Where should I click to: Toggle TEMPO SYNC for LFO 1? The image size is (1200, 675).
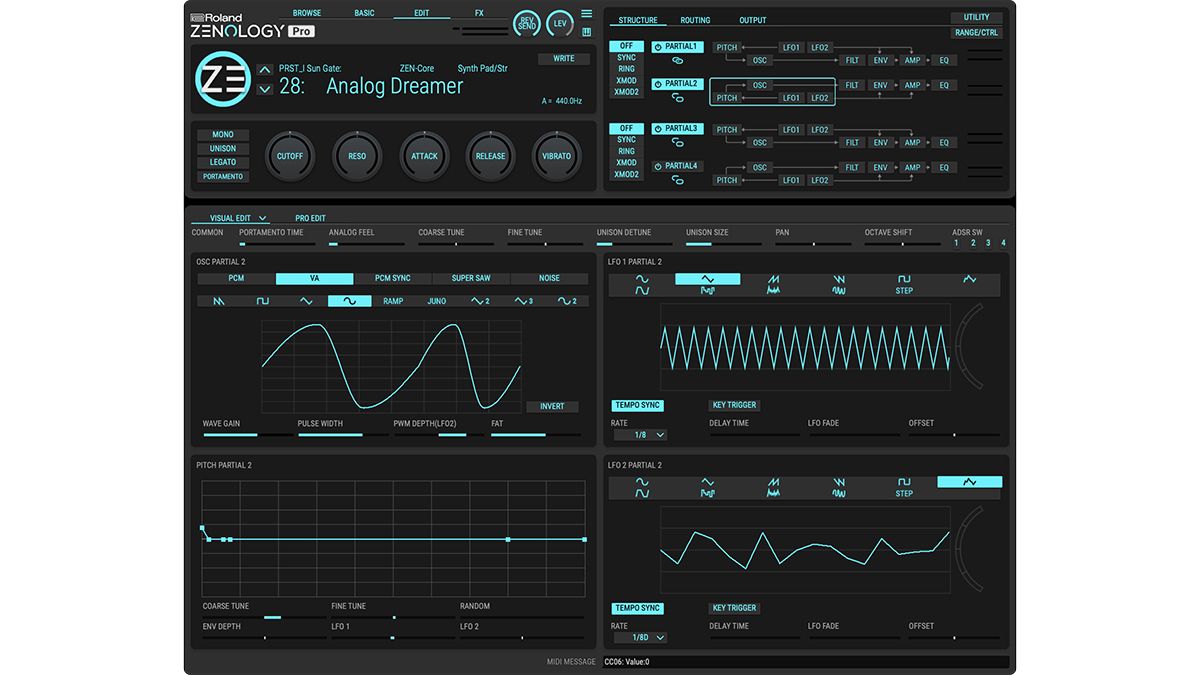point(638,405)
